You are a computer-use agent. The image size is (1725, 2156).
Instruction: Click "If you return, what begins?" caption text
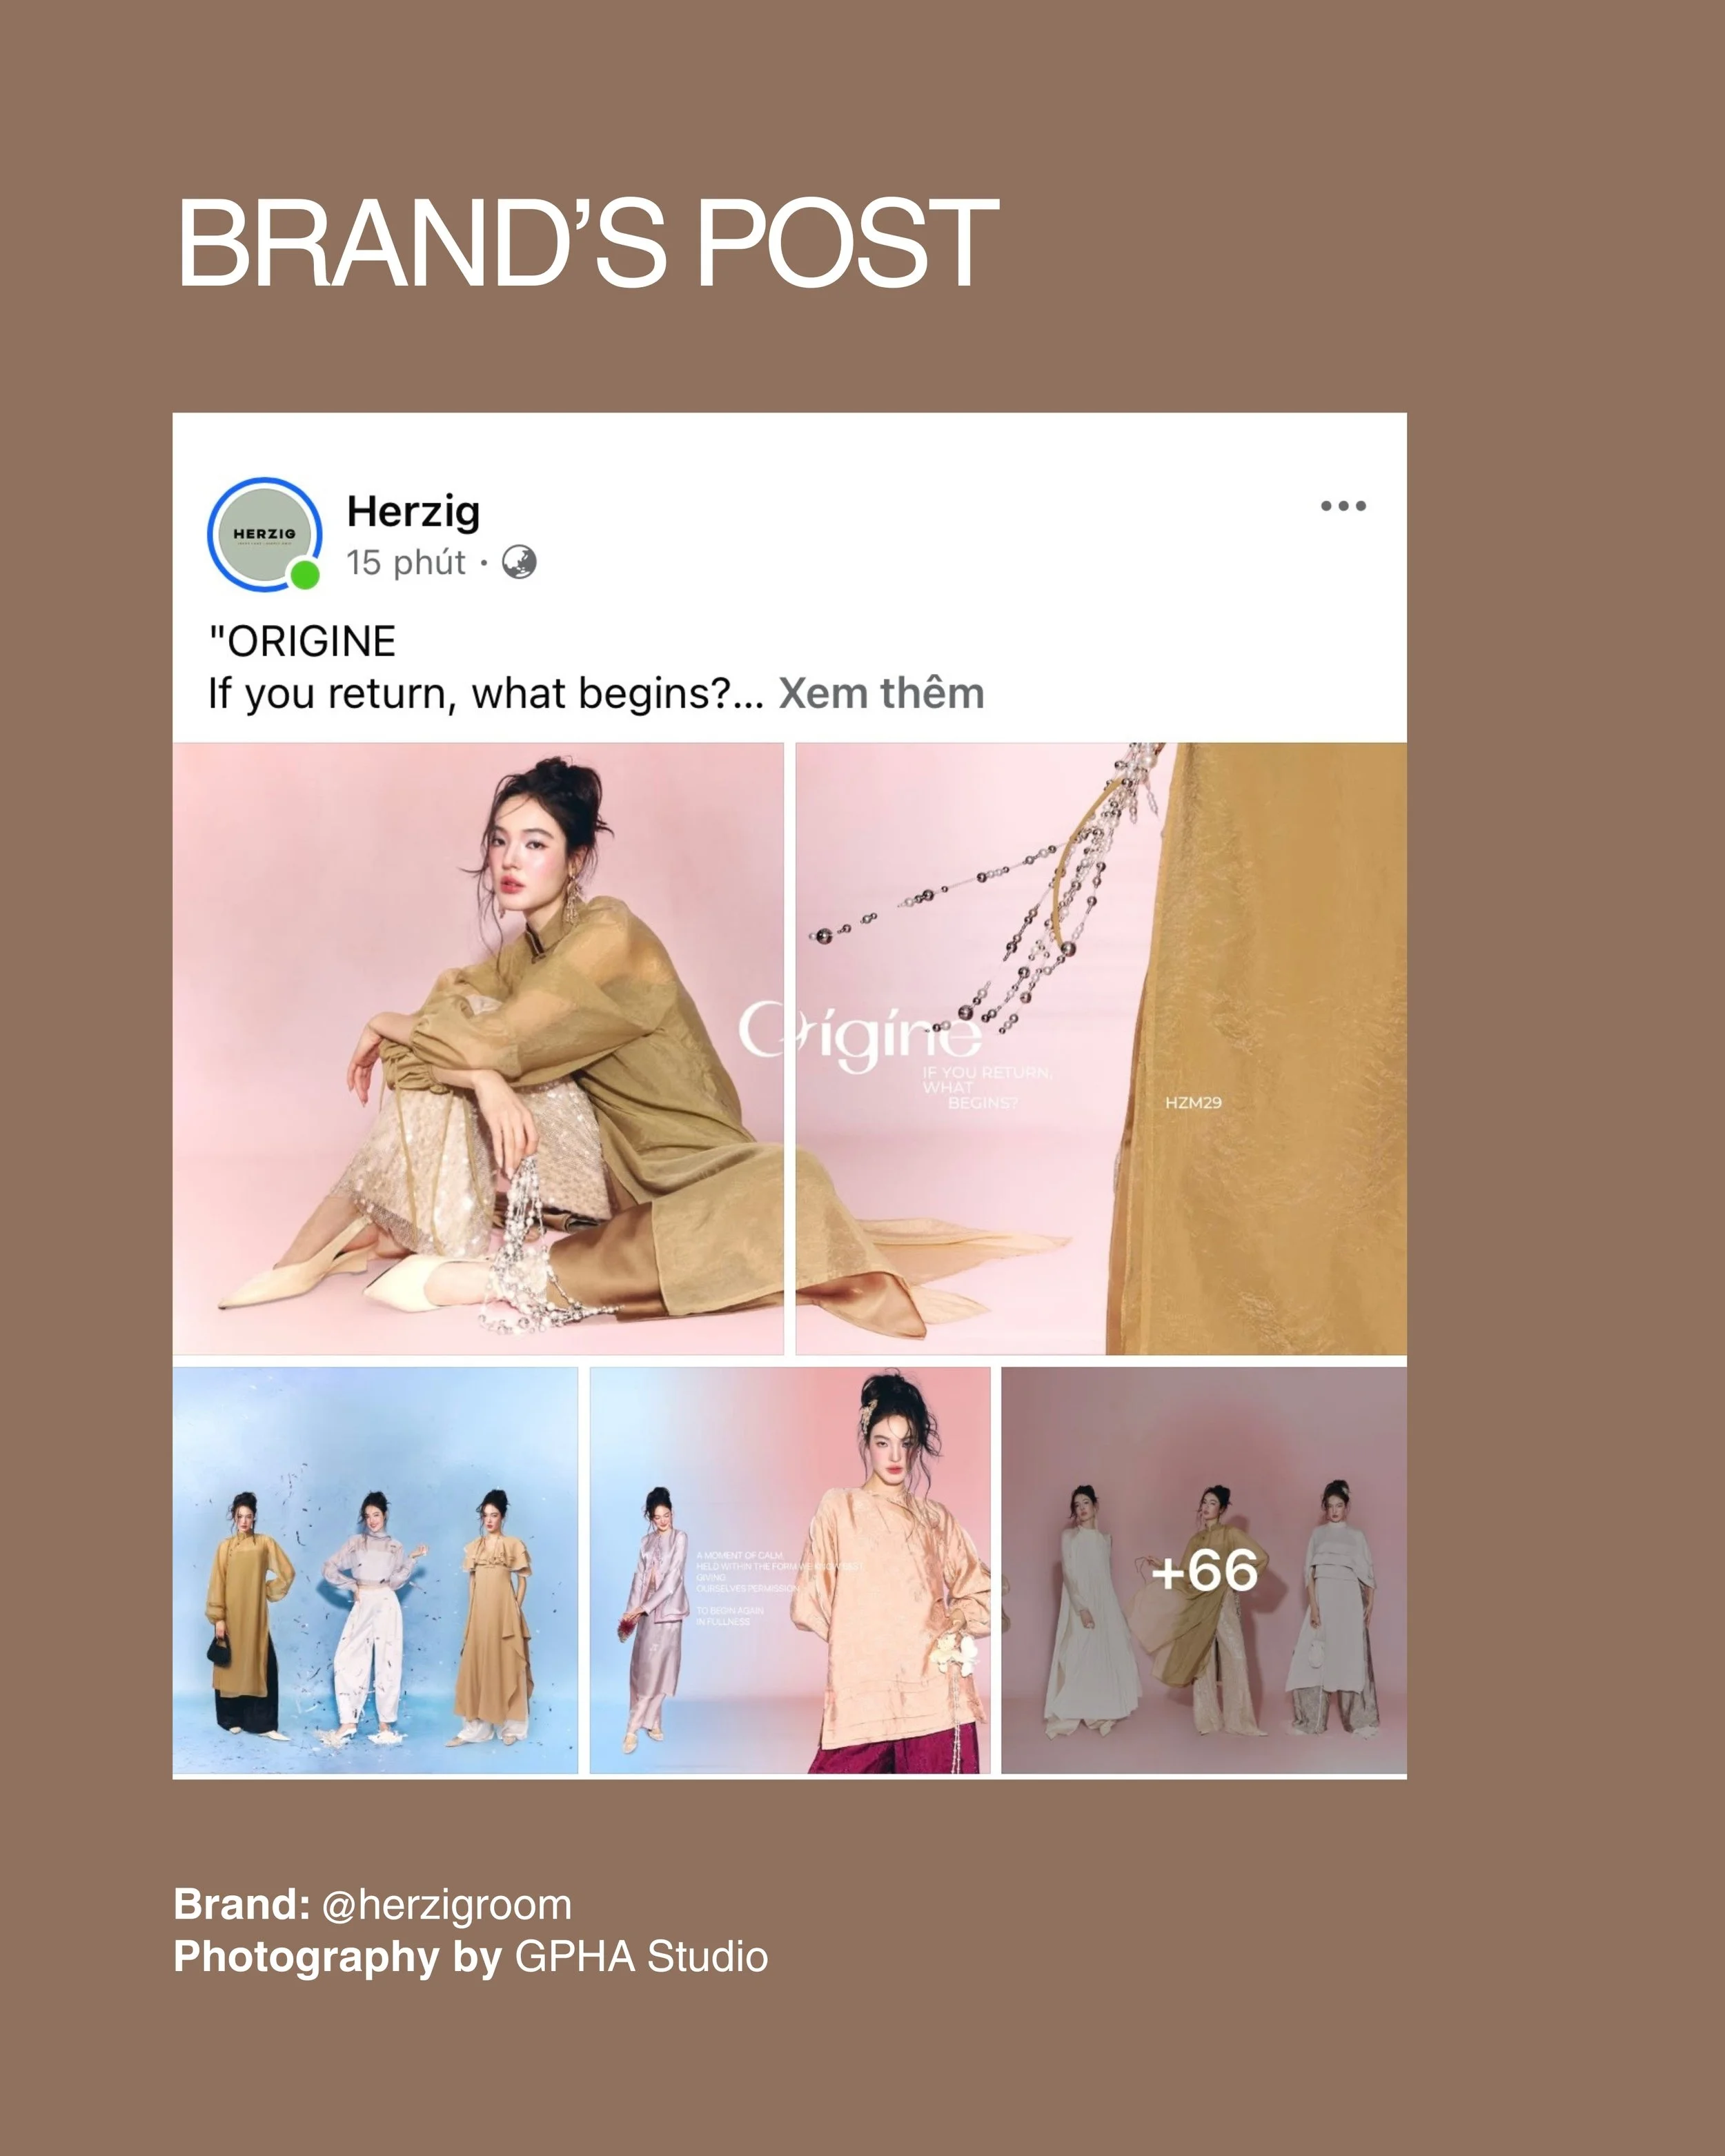486,693
